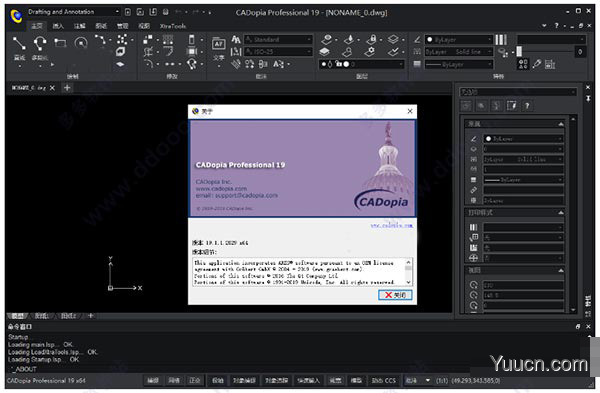This screenshot has height=393, width=600.
Task: Click the New document icon in quick access
Action: 128,12
